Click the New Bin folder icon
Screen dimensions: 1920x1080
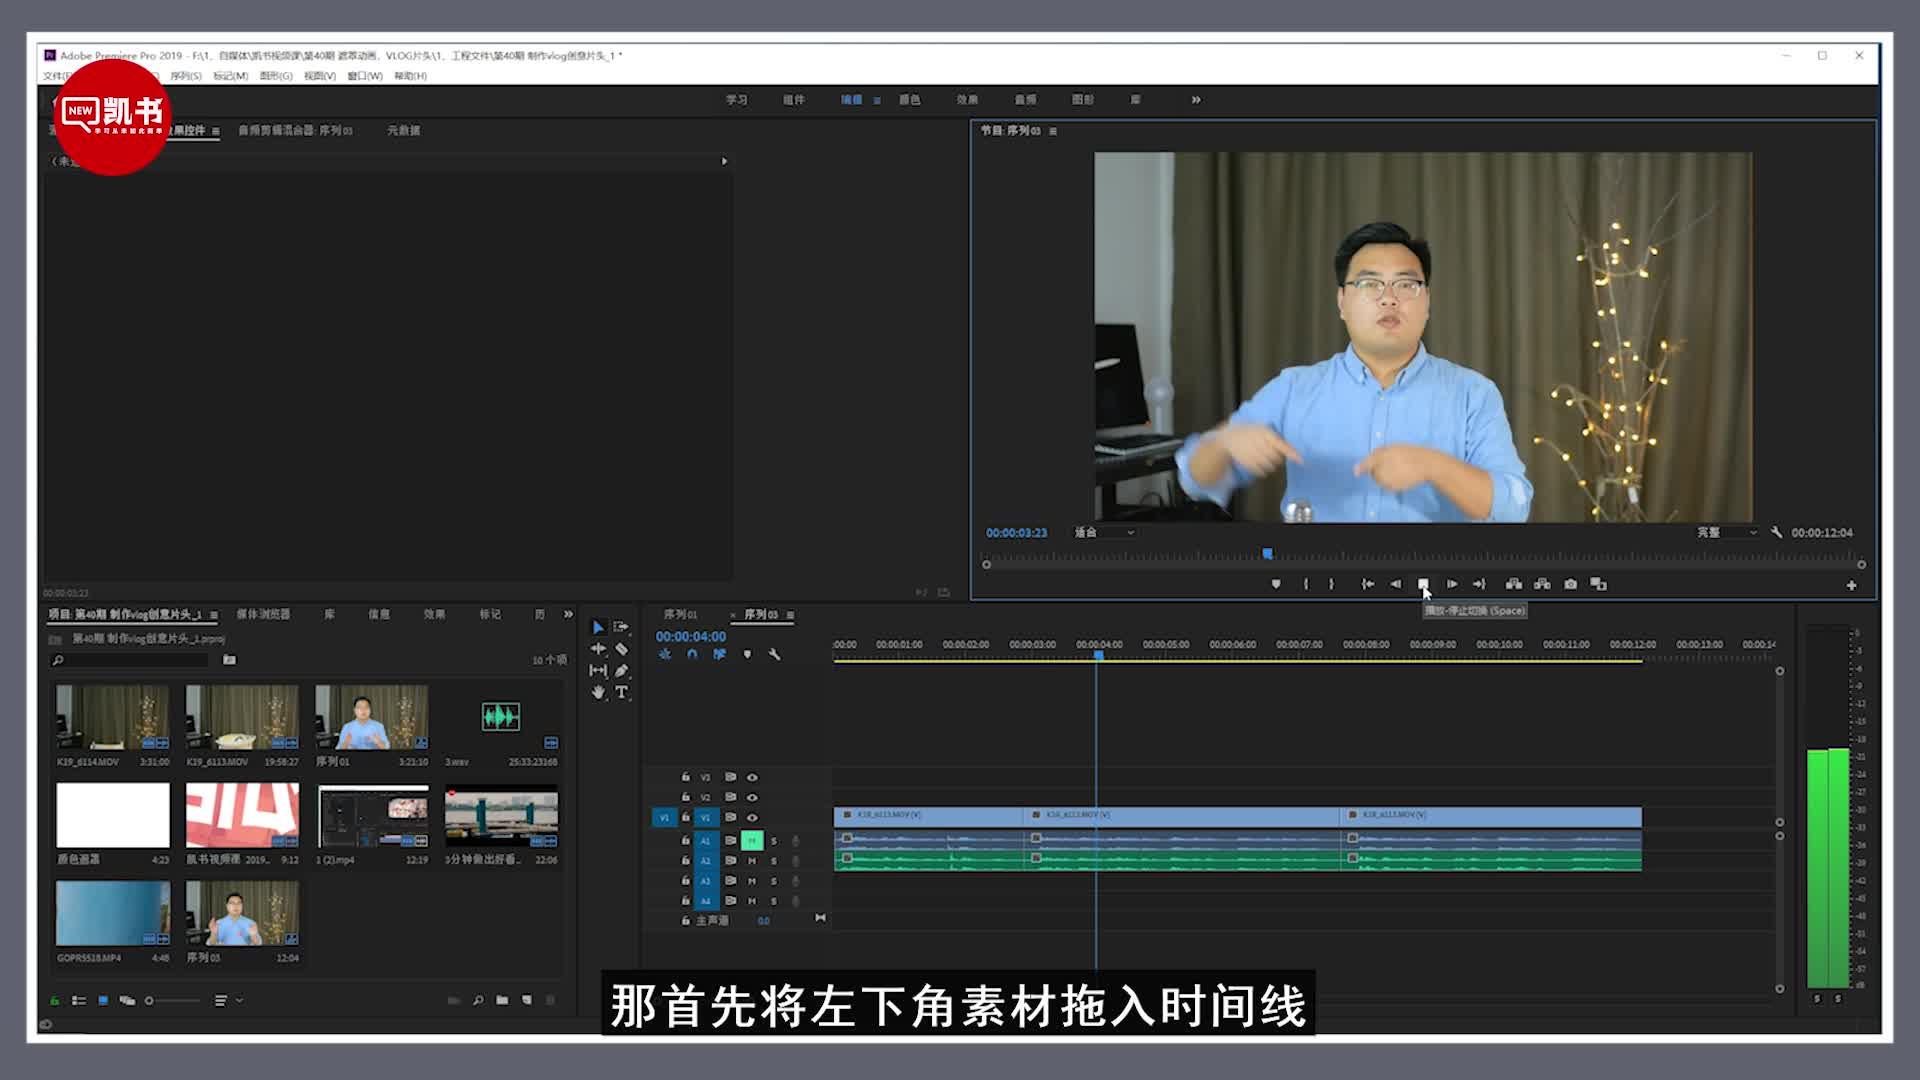point(502,1000)
